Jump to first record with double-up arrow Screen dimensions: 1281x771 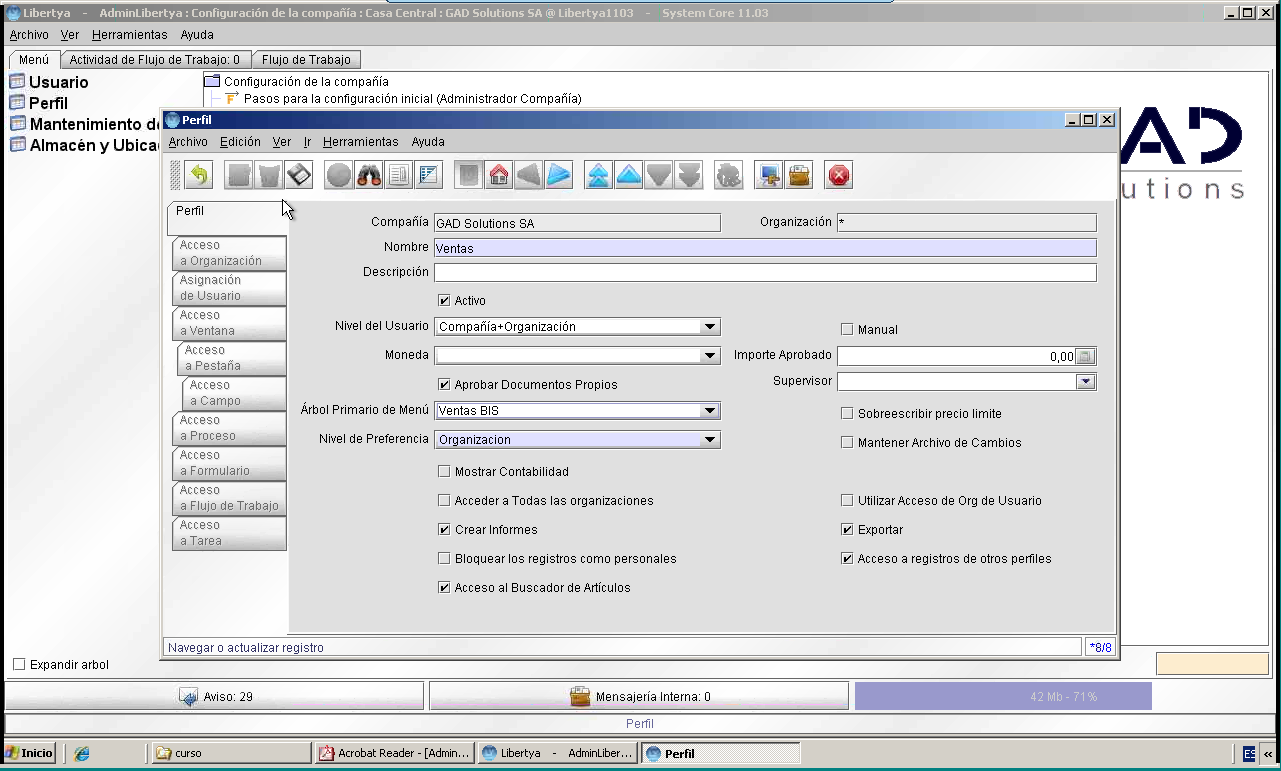598,176
